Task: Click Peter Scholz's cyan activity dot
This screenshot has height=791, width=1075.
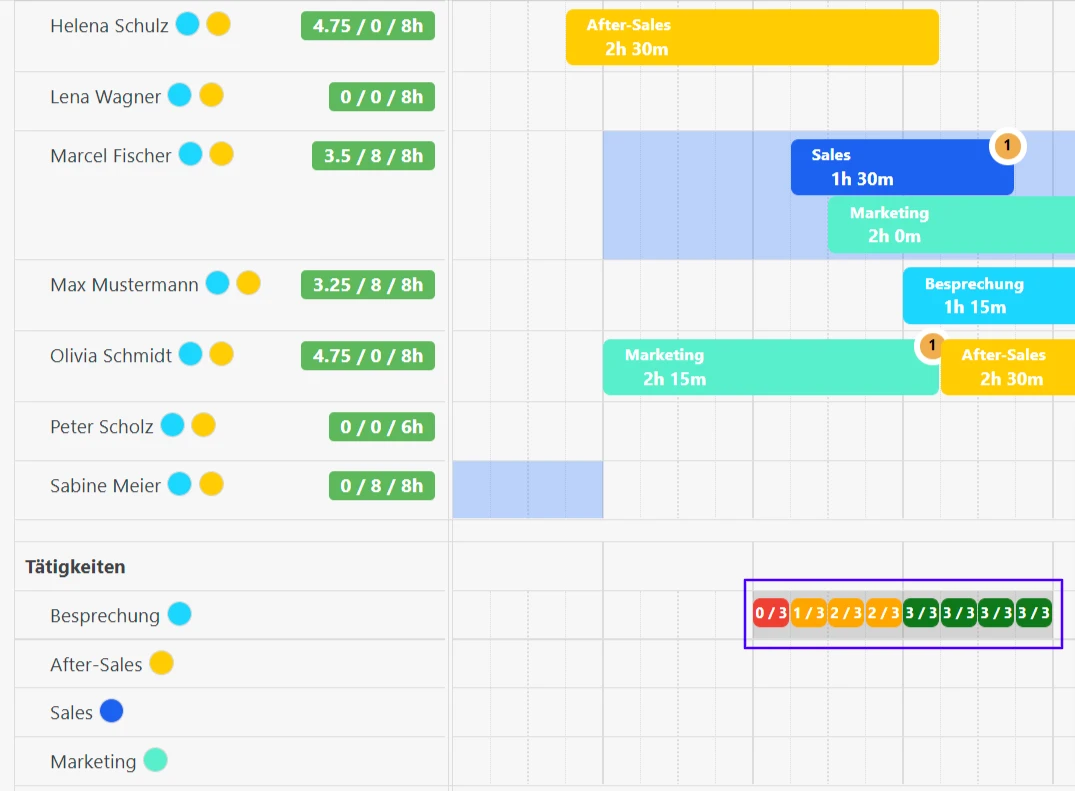Action: [172, 426]
